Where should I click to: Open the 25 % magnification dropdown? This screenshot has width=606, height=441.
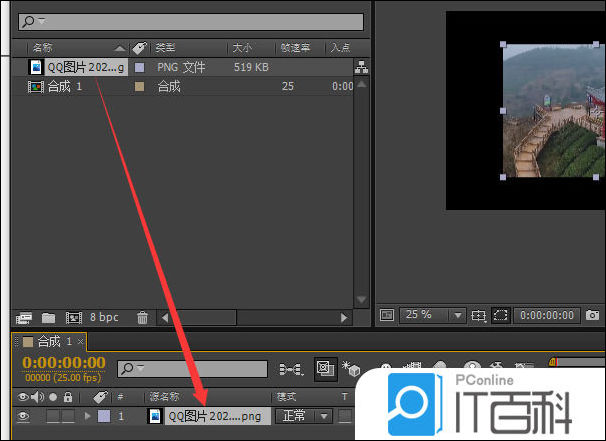click(x=432, y=315)
